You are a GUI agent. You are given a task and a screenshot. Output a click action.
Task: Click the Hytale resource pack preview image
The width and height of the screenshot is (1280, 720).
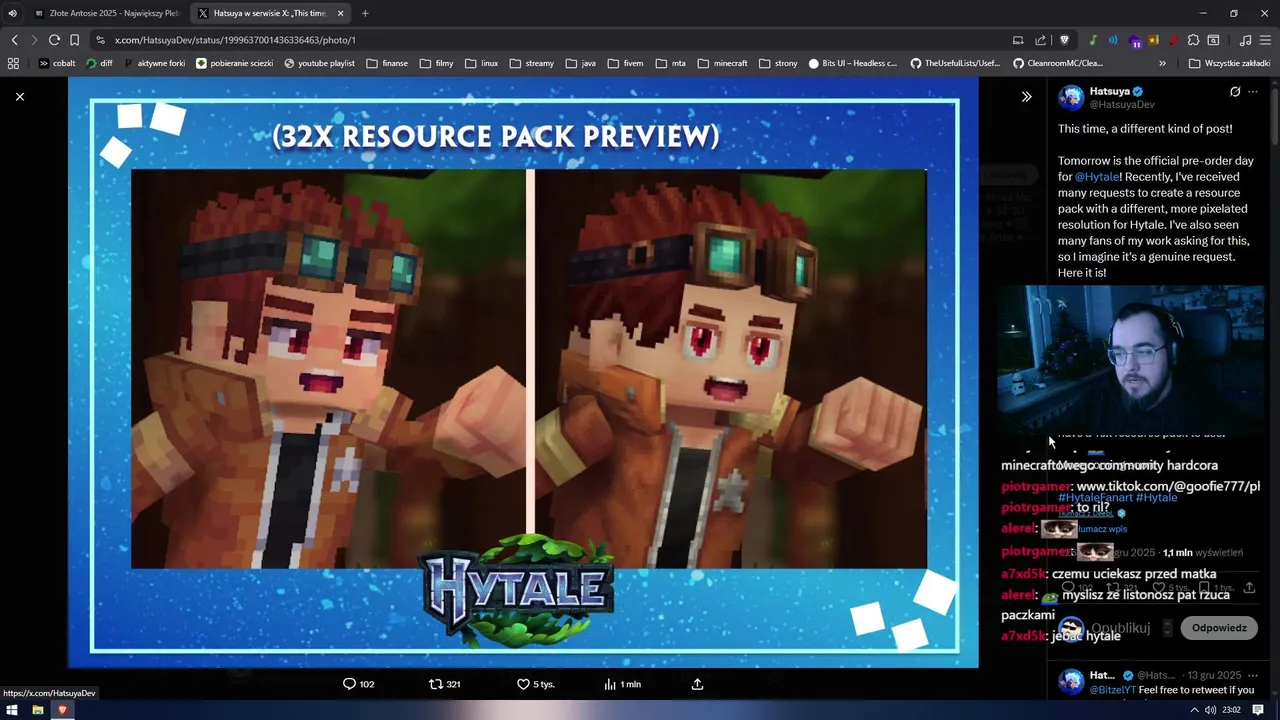(523, 372)
